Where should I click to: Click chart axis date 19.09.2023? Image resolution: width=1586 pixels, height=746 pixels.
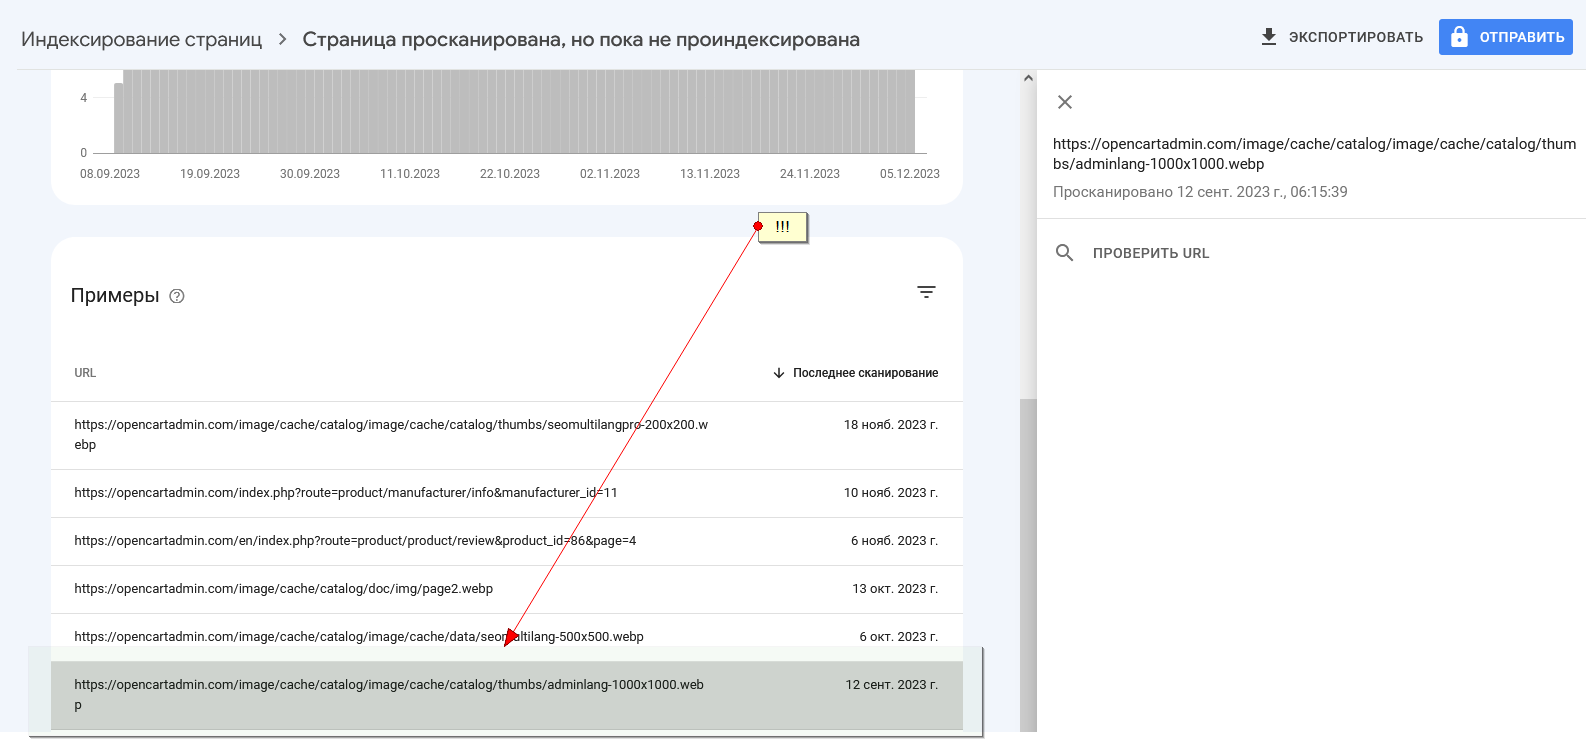(x=210, y=174)
